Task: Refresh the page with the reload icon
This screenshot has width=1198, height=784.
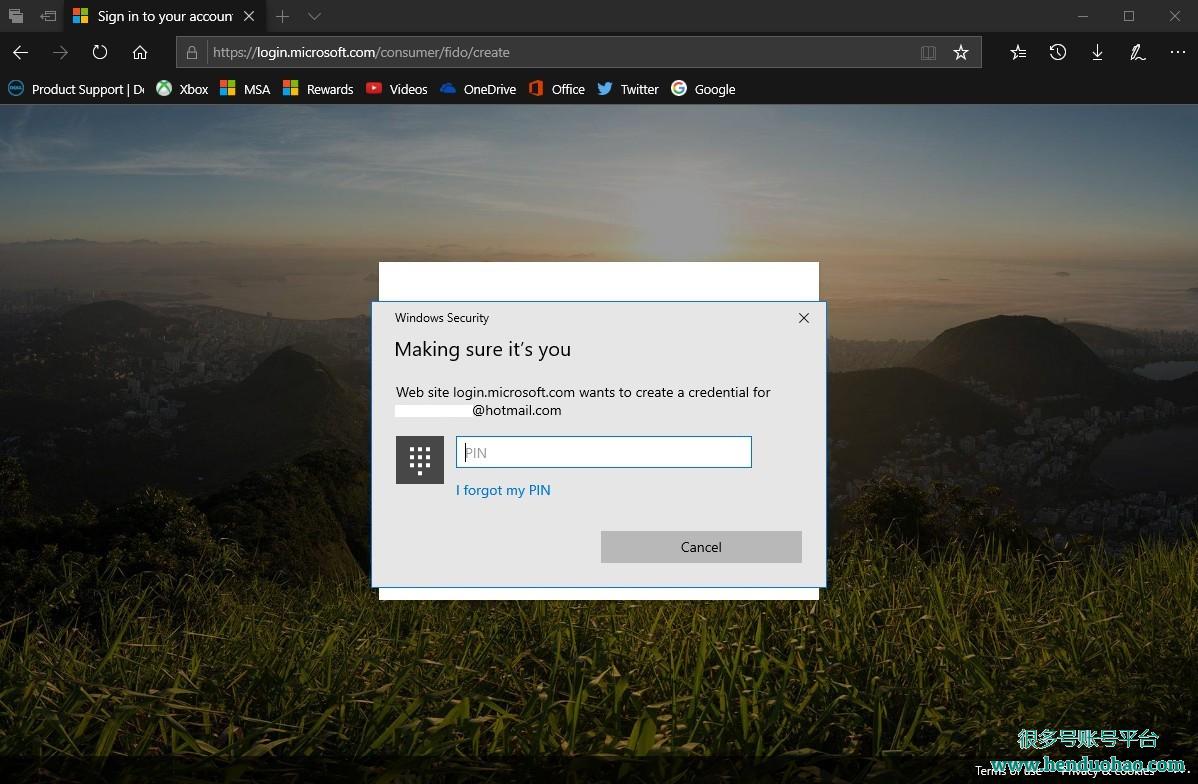Action: pyautogui.click(x=100, y=53)
